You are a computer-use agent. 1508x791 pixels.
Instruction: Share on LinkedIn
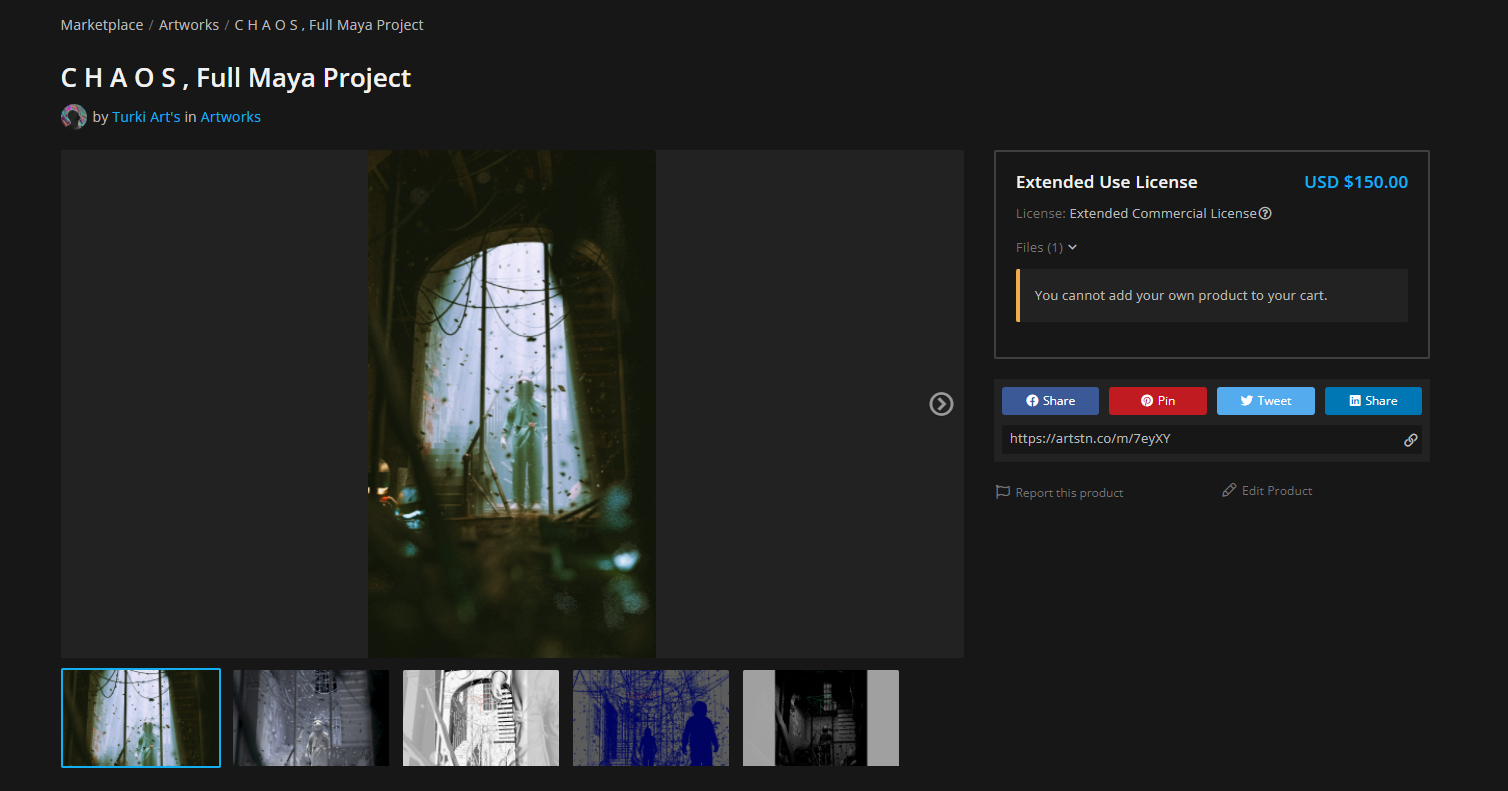point(1373,401)
